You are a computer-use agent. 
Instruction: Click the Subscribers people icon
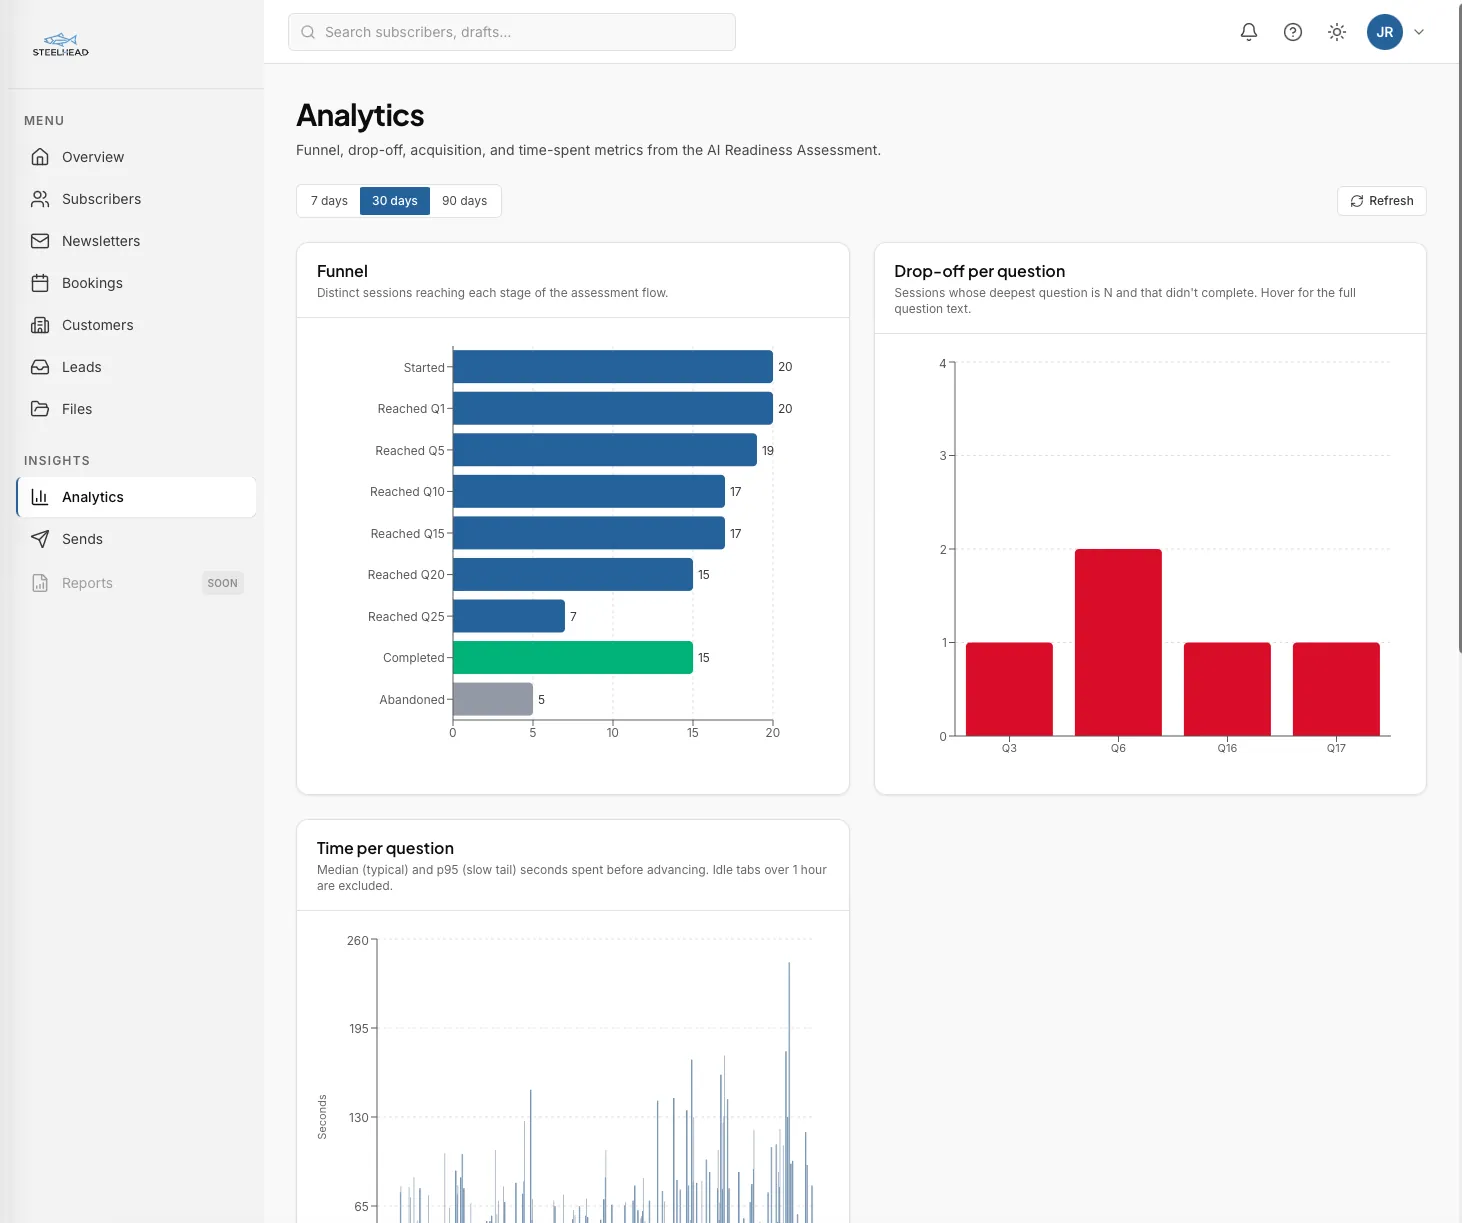coord(40,199)
